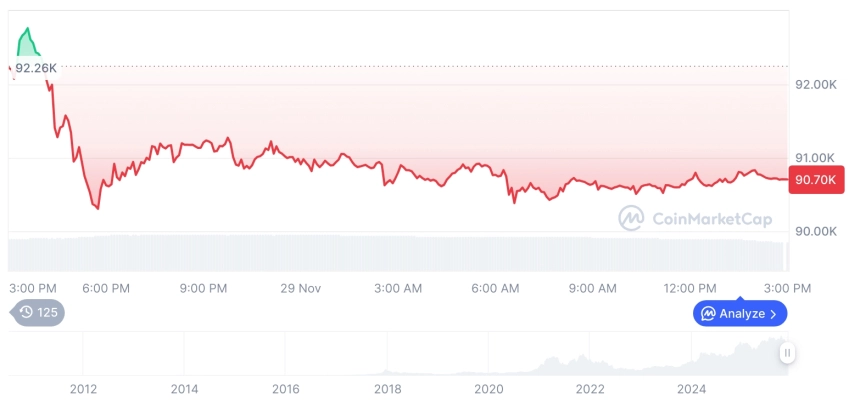Click the 6:00 AM time axis label

point(495,288)
